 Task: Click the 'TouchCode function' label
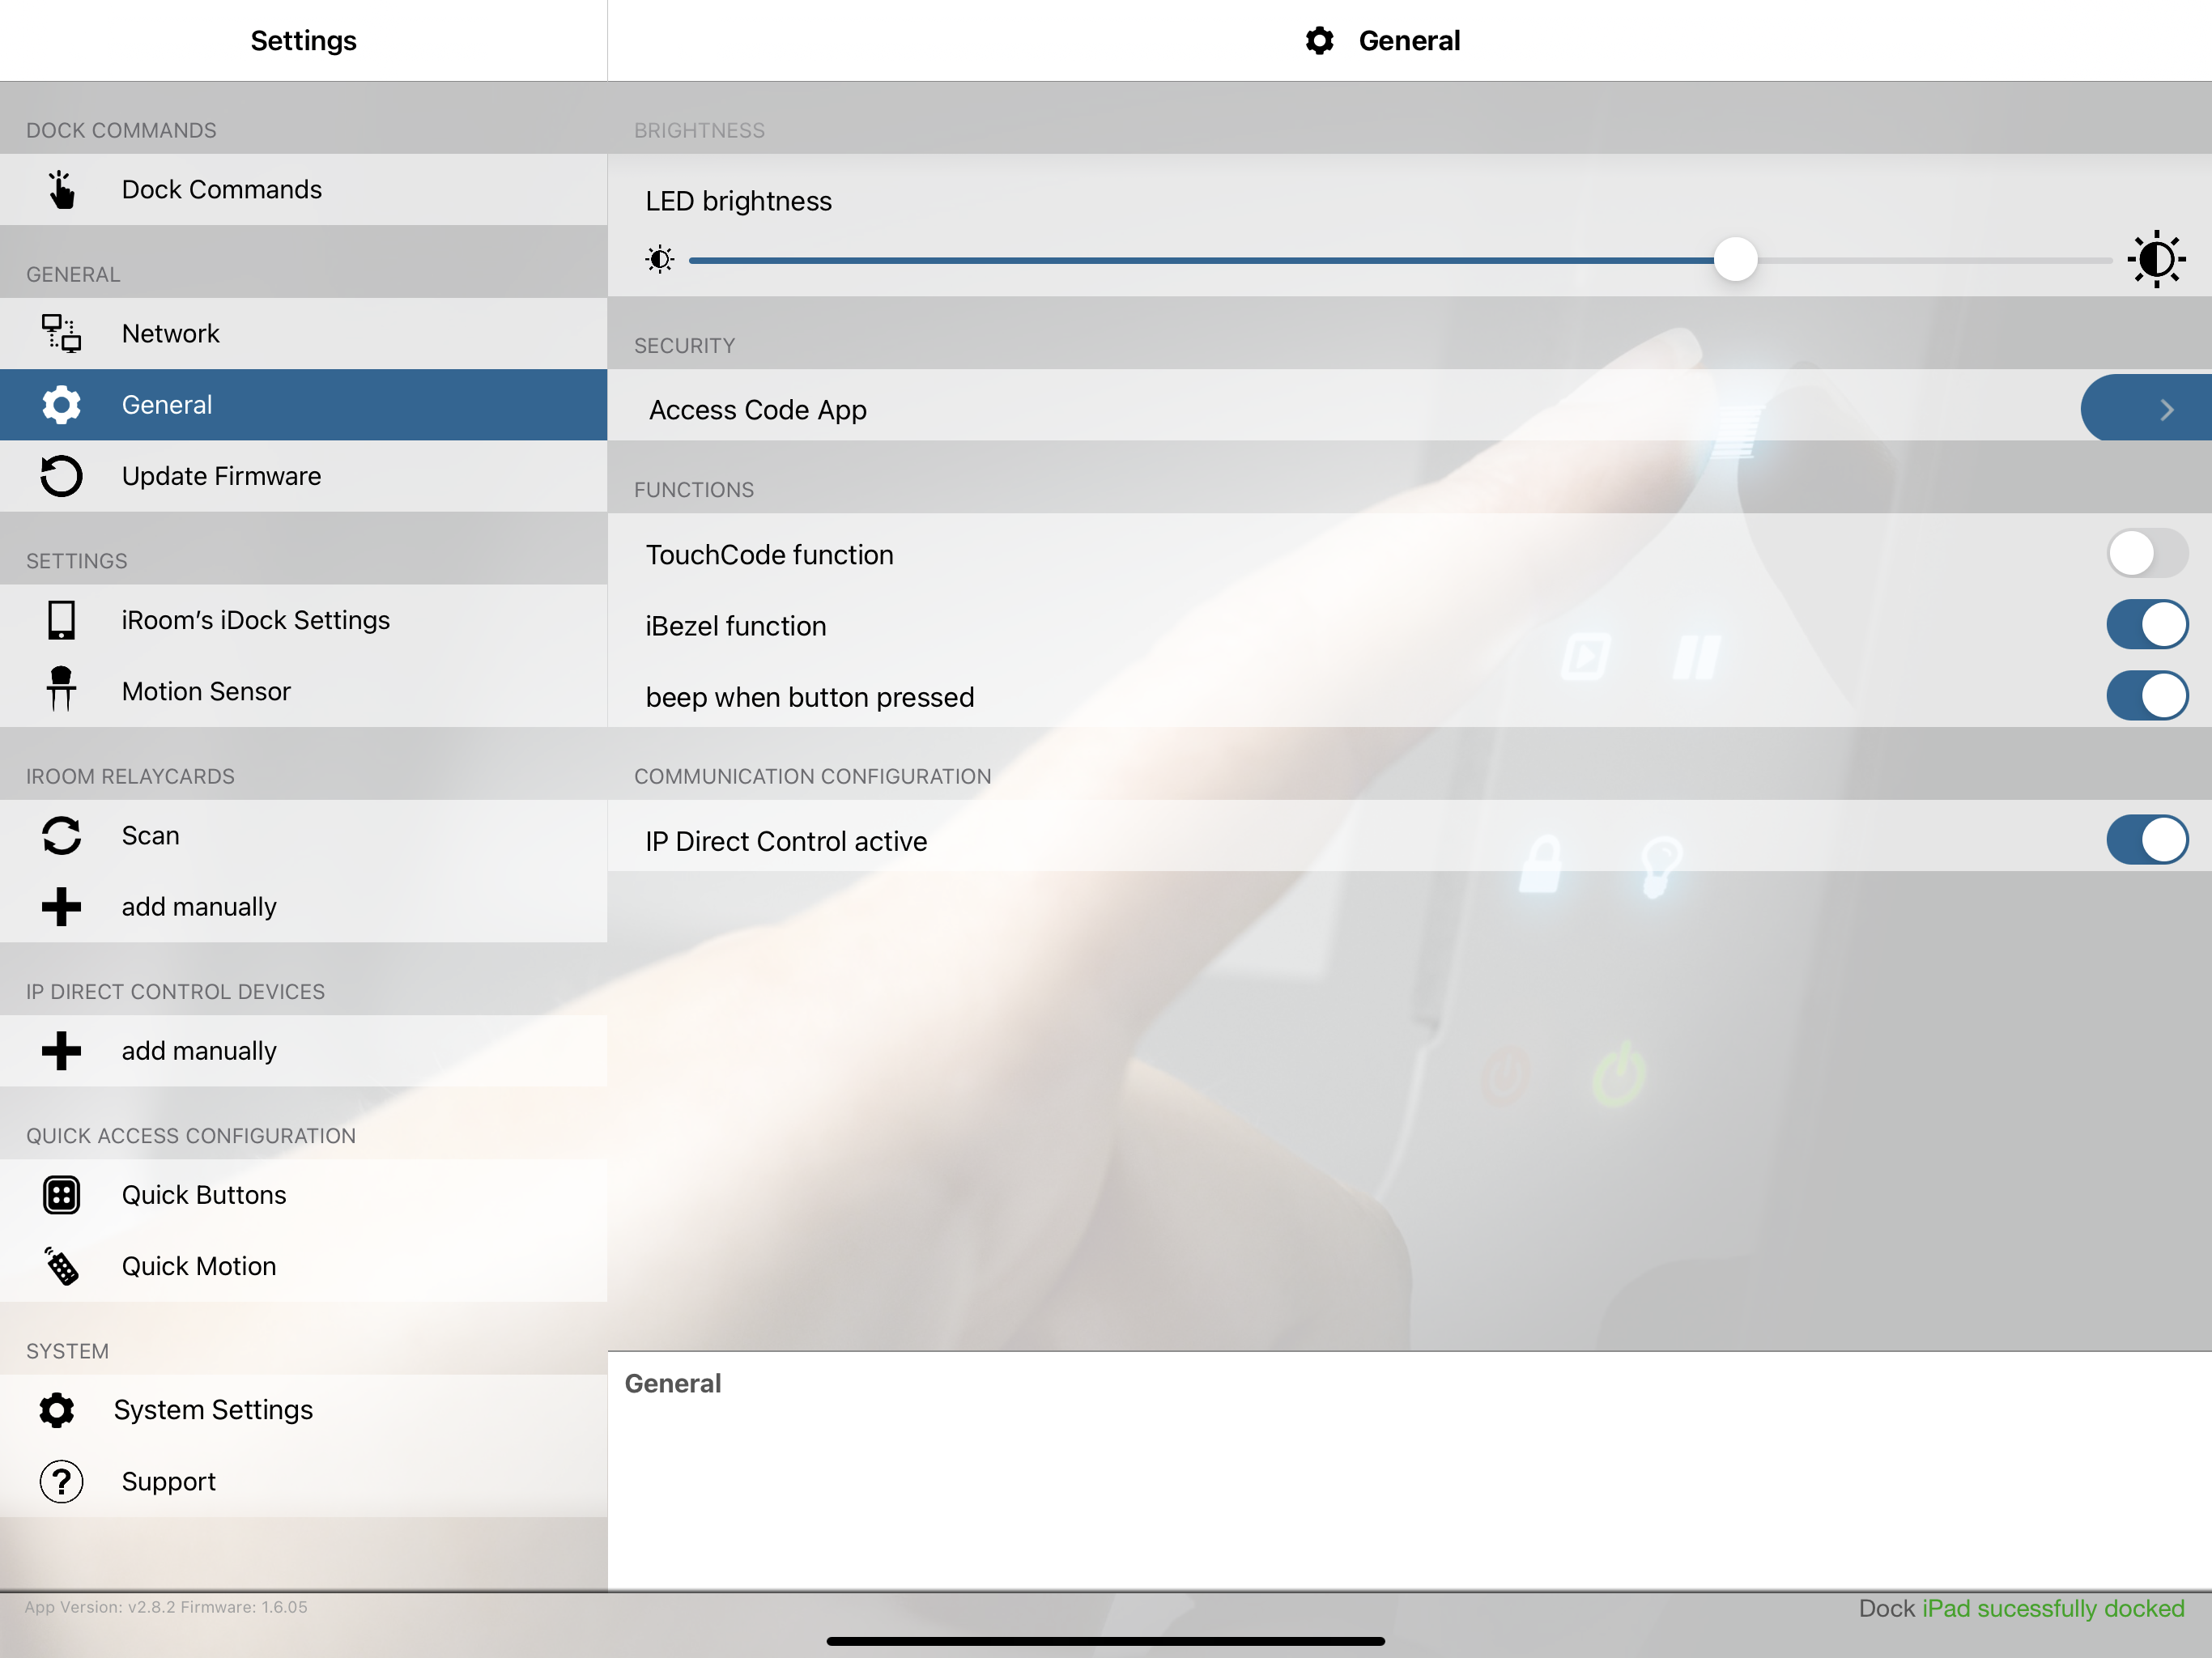point(770,555)
